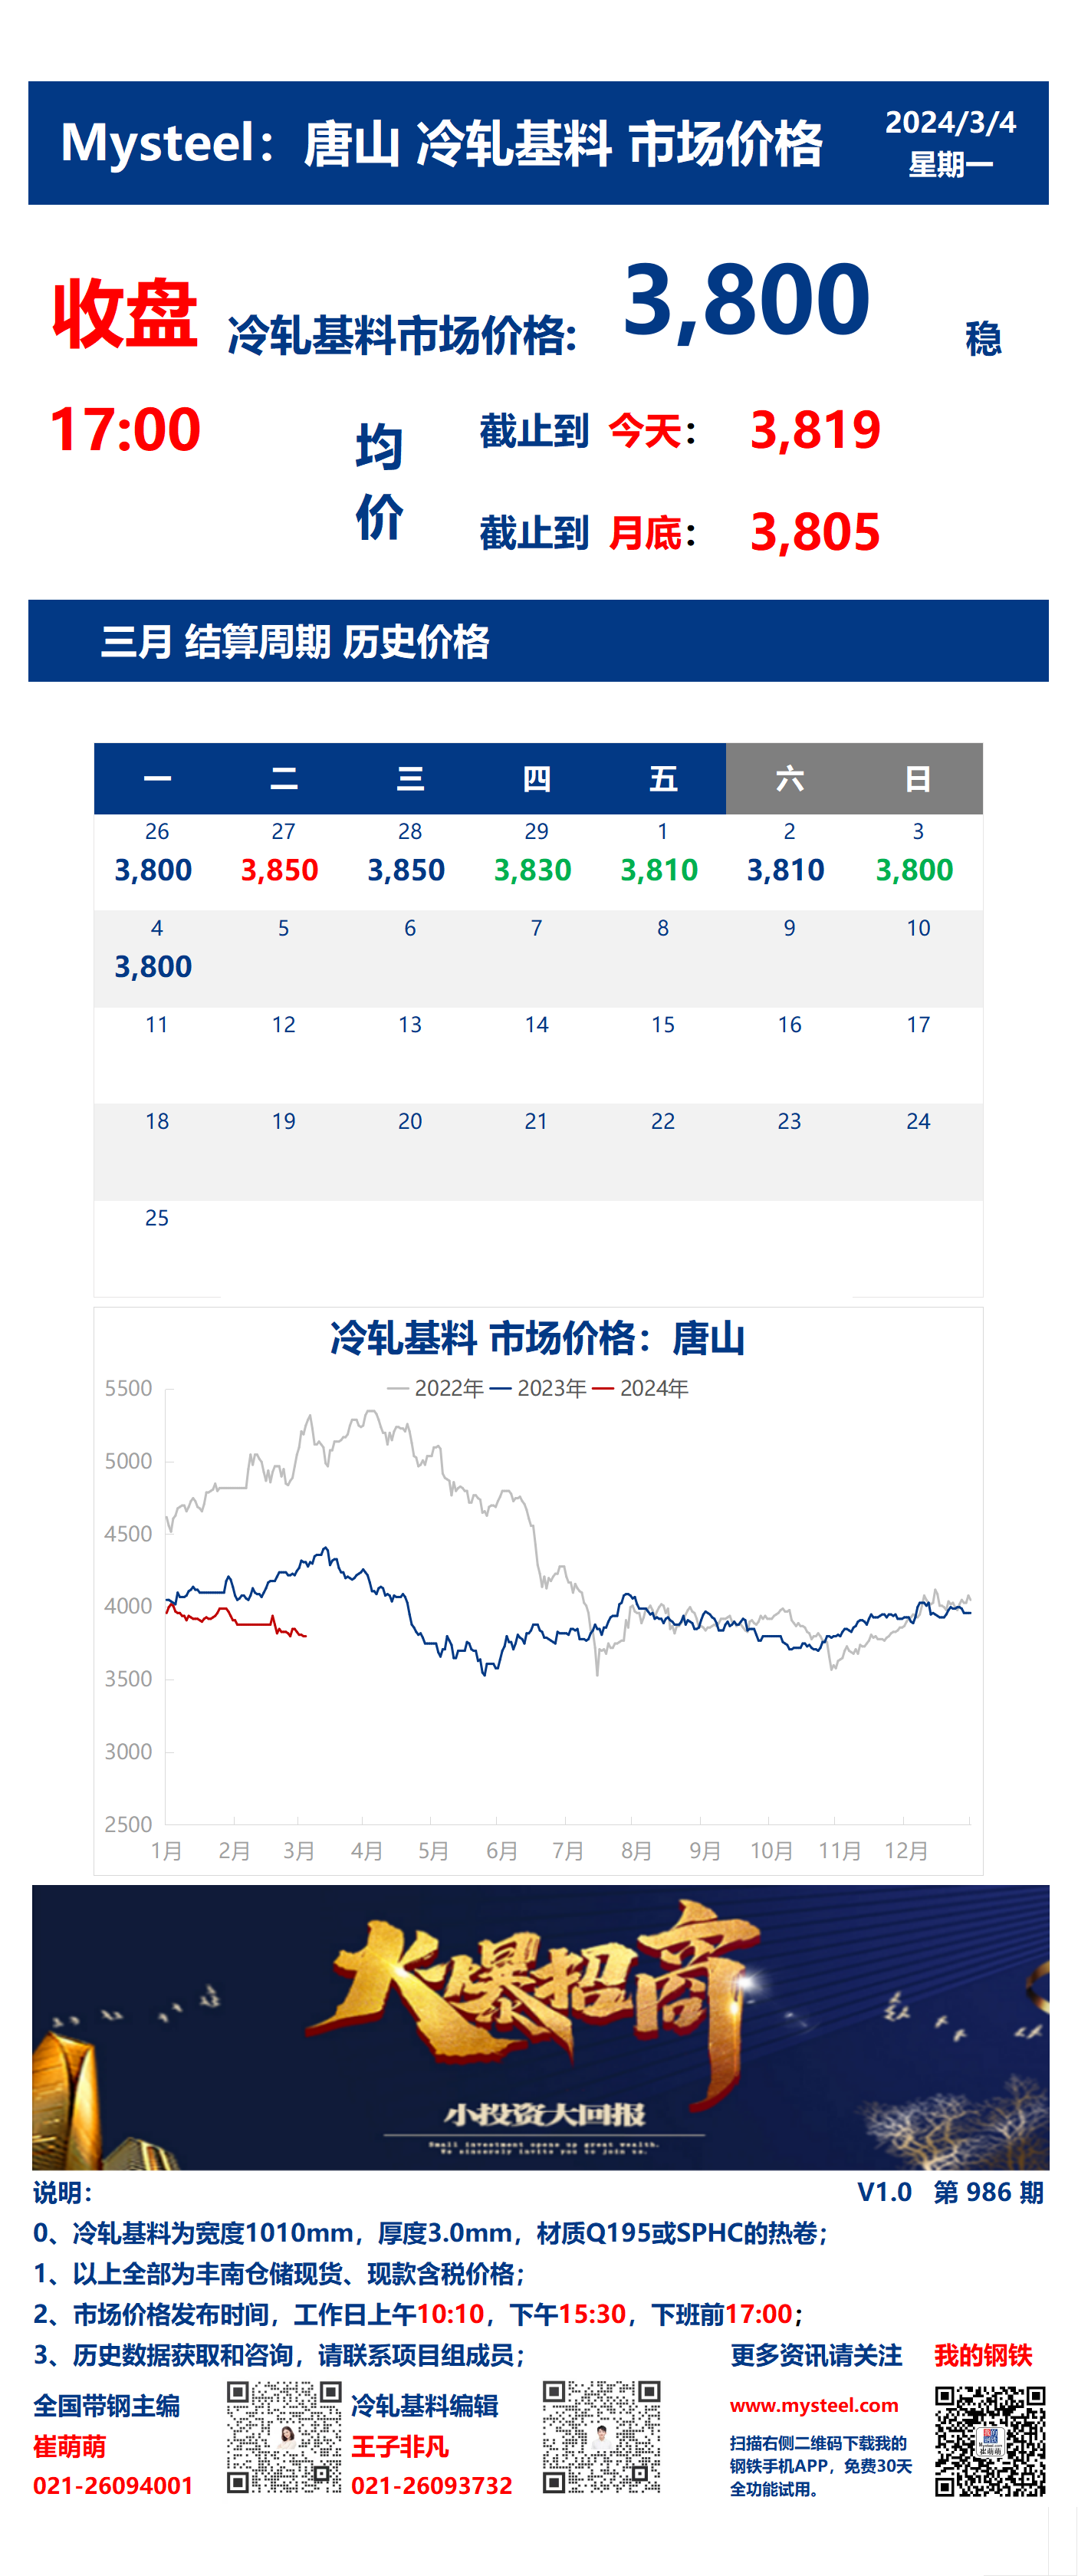The width and height of the screenshot is (1078, 2576).
Task: Select the 一 weekday column header
Action: click(x=157, y=778)
